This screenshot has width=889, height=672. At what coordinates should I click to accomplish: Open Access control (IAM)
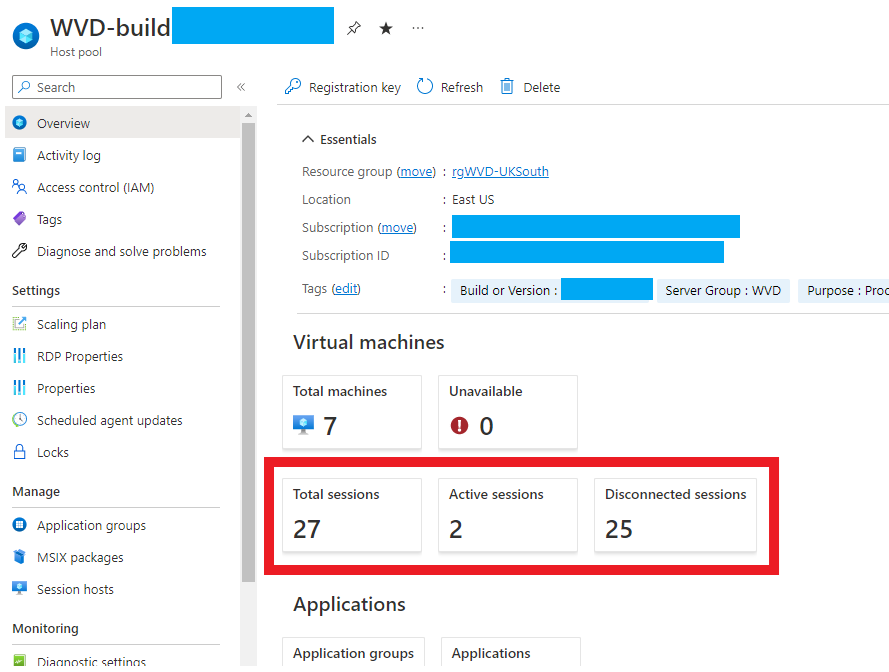coord(122,187)
